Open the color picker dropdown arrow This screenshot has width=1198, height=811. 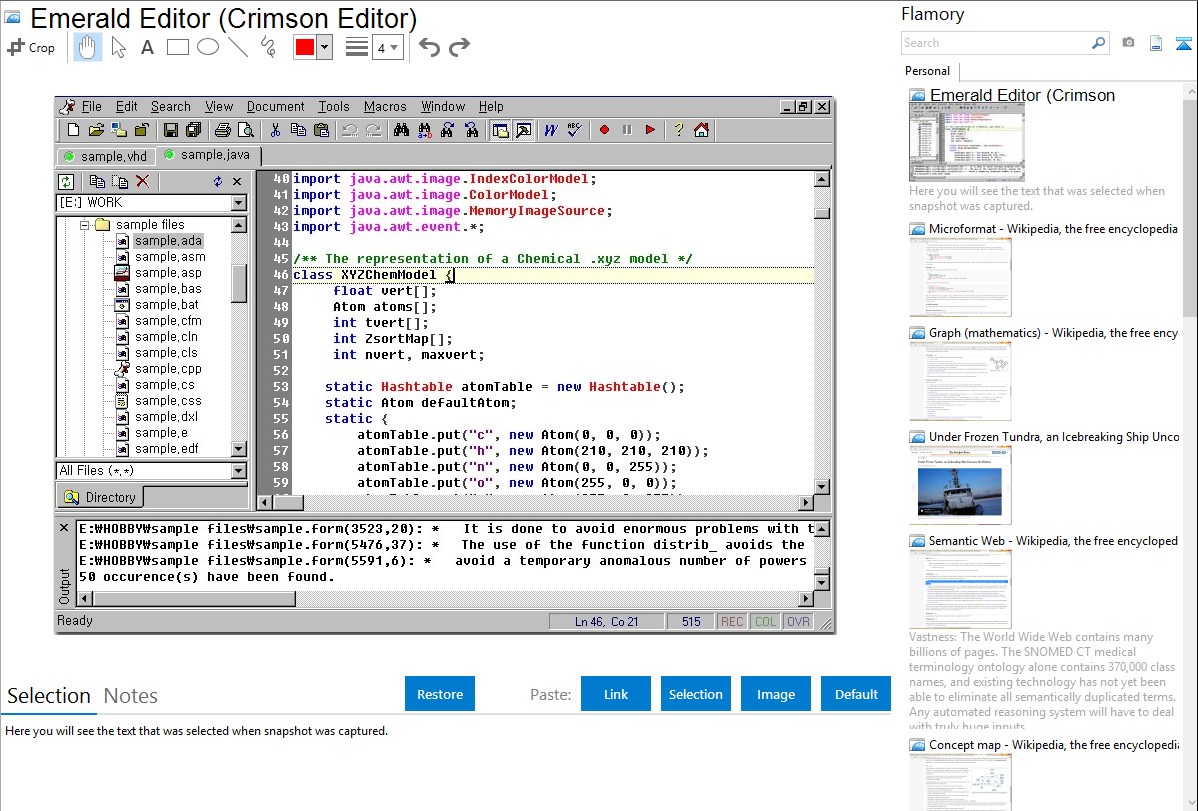(x=324, y=47)
